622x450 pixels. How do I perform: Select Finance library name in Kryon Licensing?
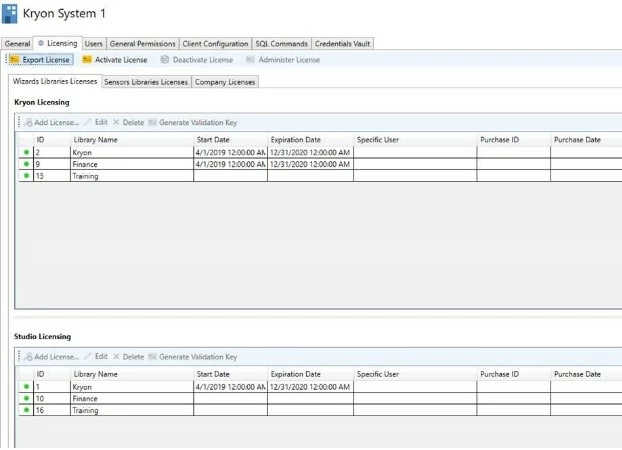85,164
